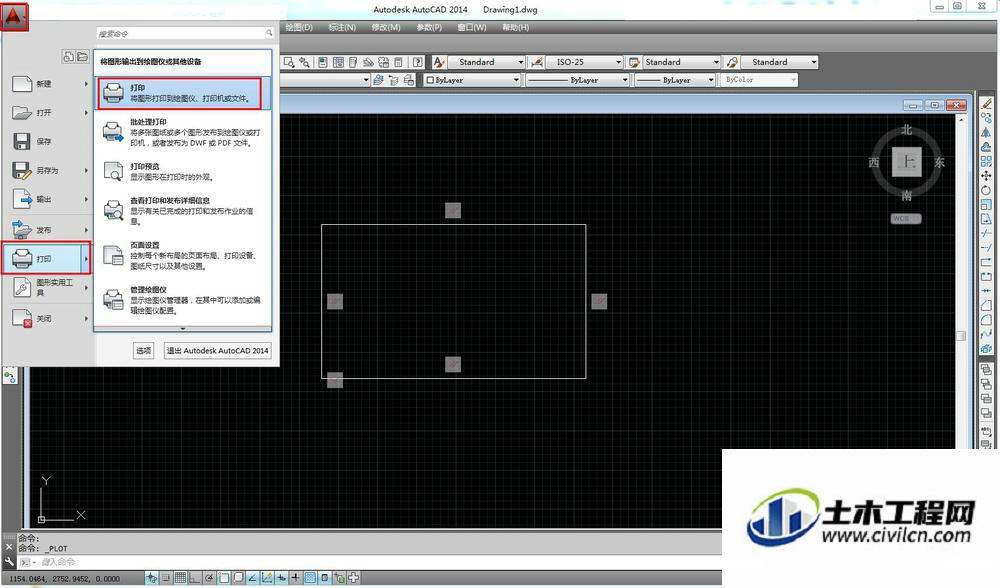Click the toolbar help question-mark icon

417,62
